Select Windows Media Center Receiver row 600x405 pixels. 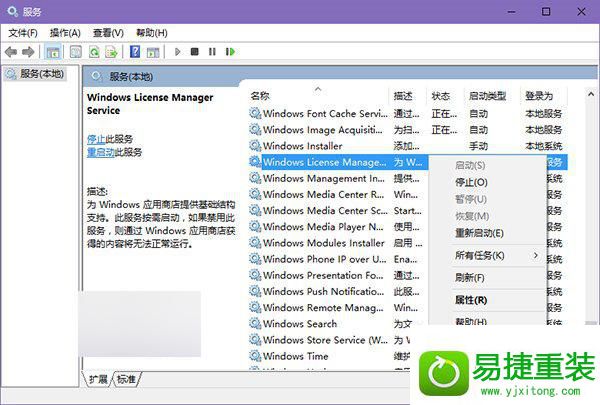click(x=338, y=194)
